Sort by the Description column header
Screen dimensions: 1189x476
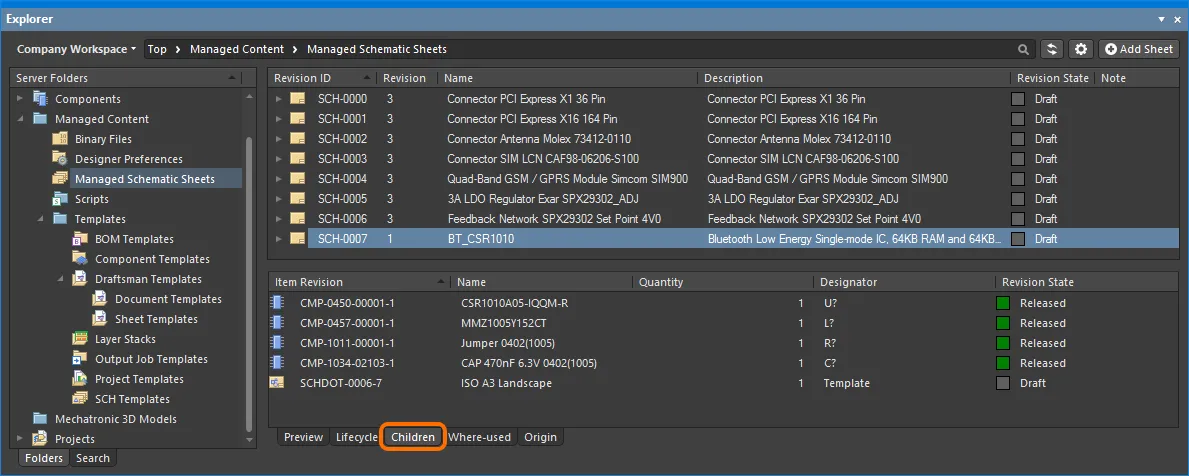coord(733,78)
